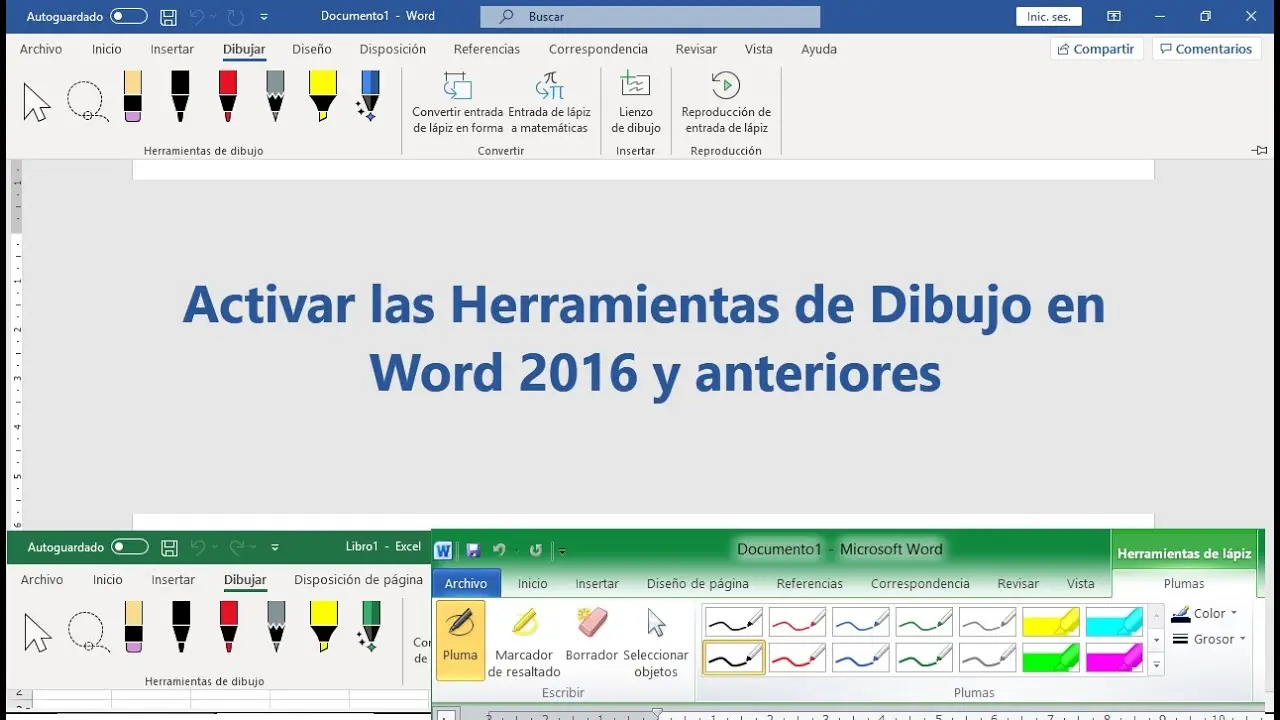
Task: Select cyan highlighter swatch in Plumas gallery
Action: 1114,621
